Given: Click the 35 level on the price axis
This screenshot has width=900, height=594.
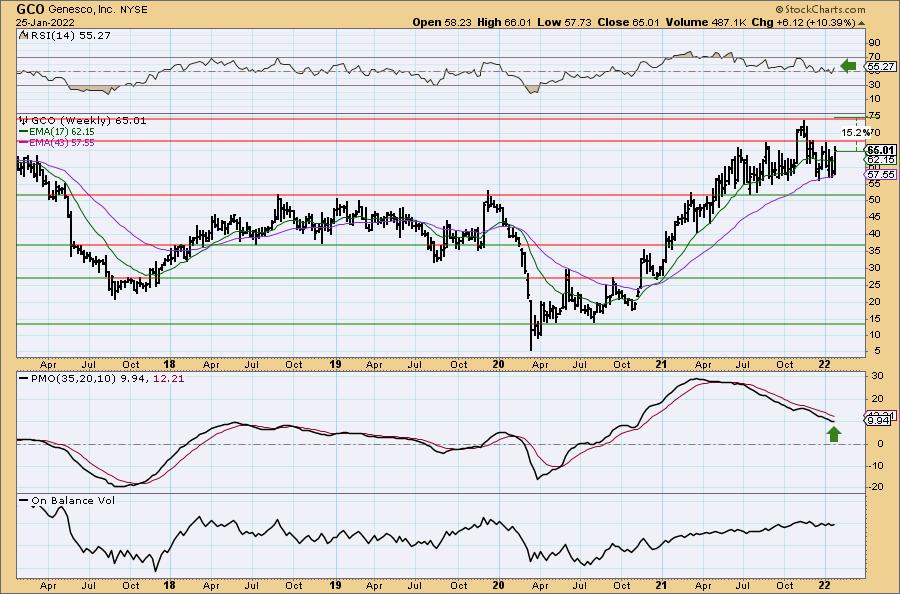Looking at the screenshot, I should 874,250.
